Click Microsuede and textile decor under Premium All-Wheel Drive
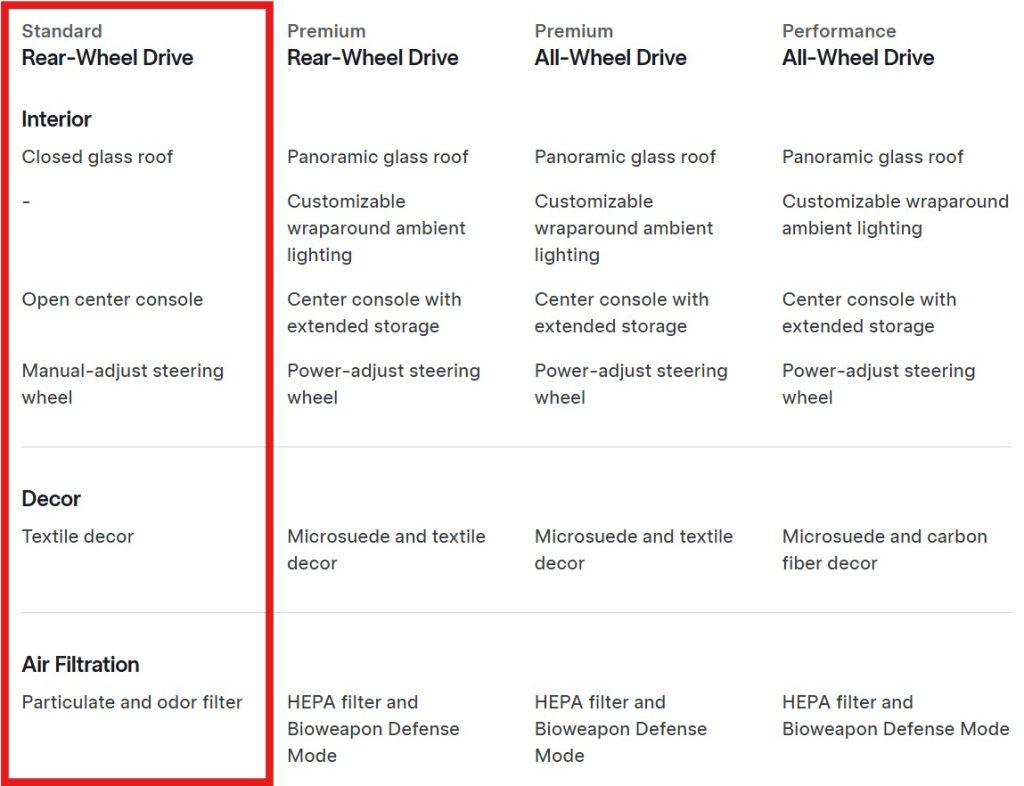1024x786 pixels. pos(633,550)
